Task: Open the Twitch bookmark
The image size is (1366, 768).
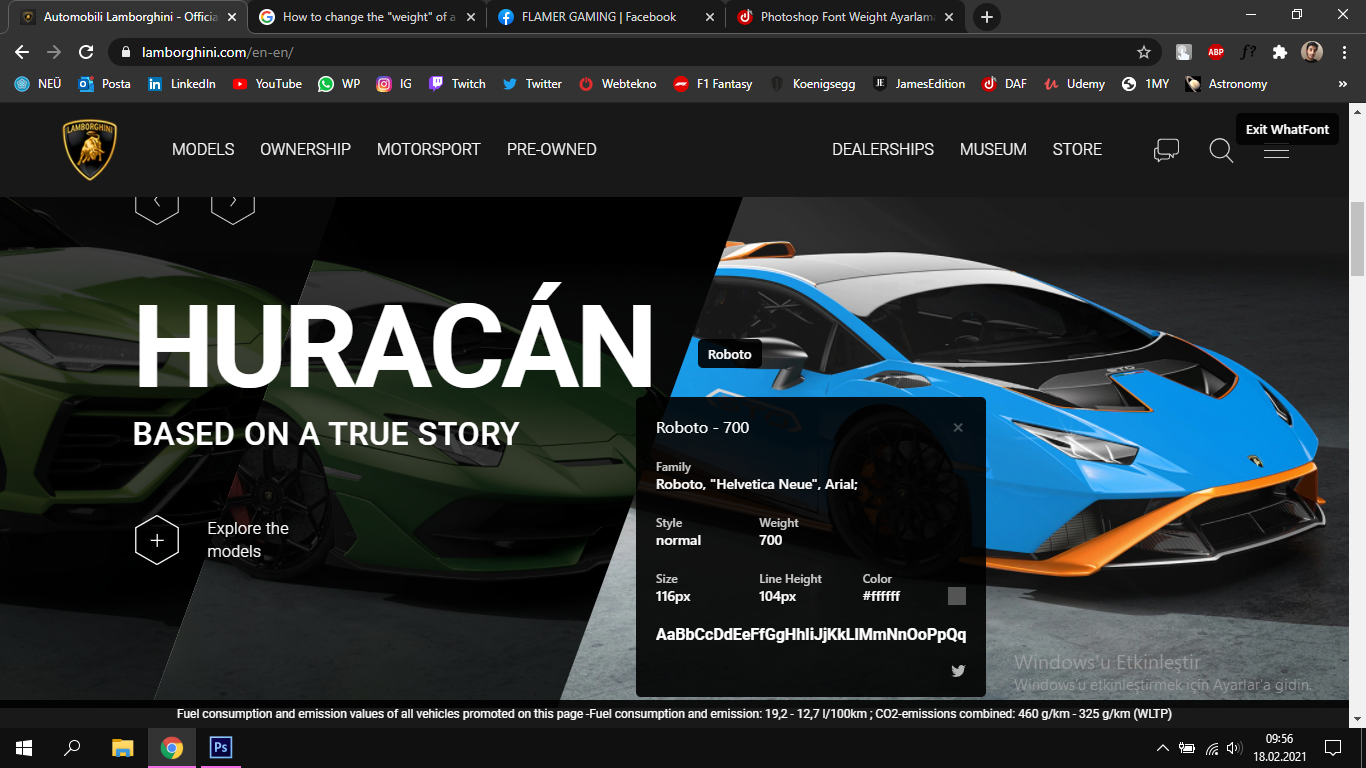Action: tap(457, 84)
